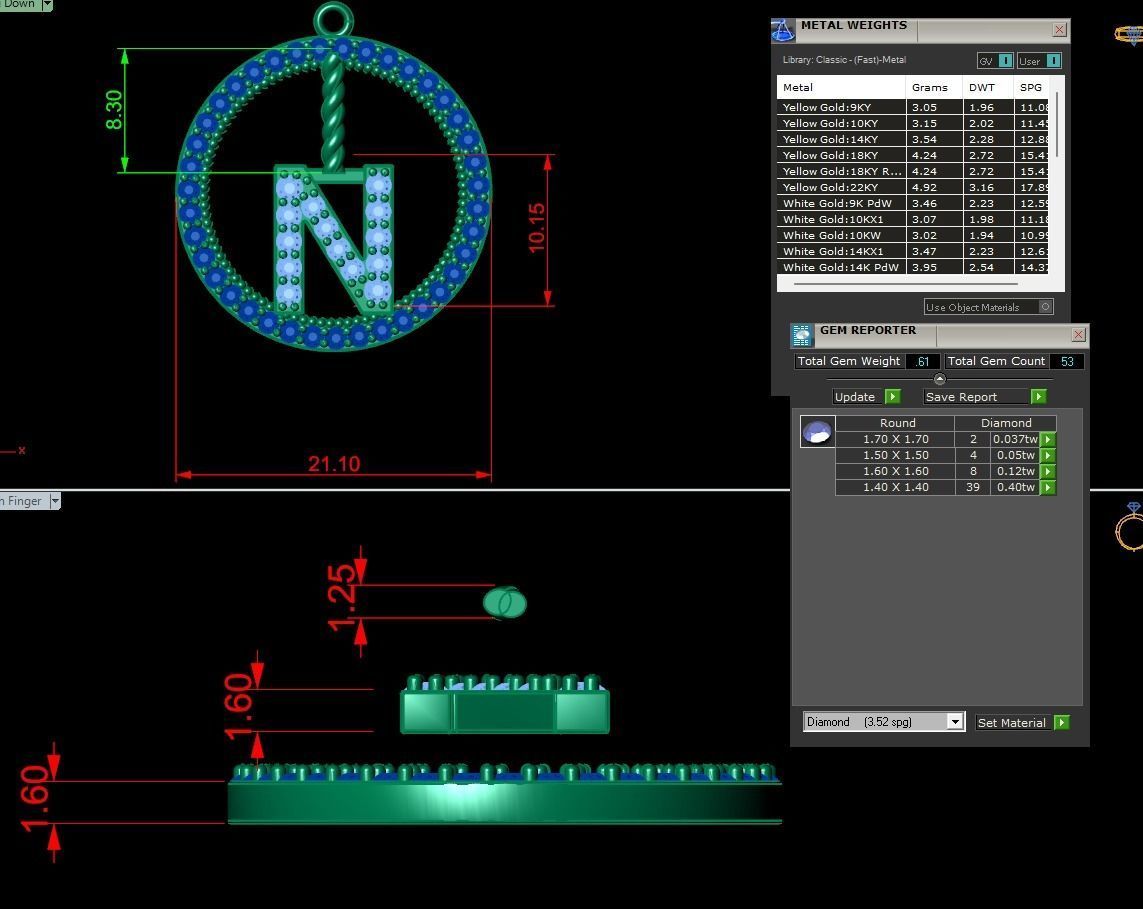Close the Metal Weights panel
This screenshot has height=909, width=1143.
tap(1059, 30)
